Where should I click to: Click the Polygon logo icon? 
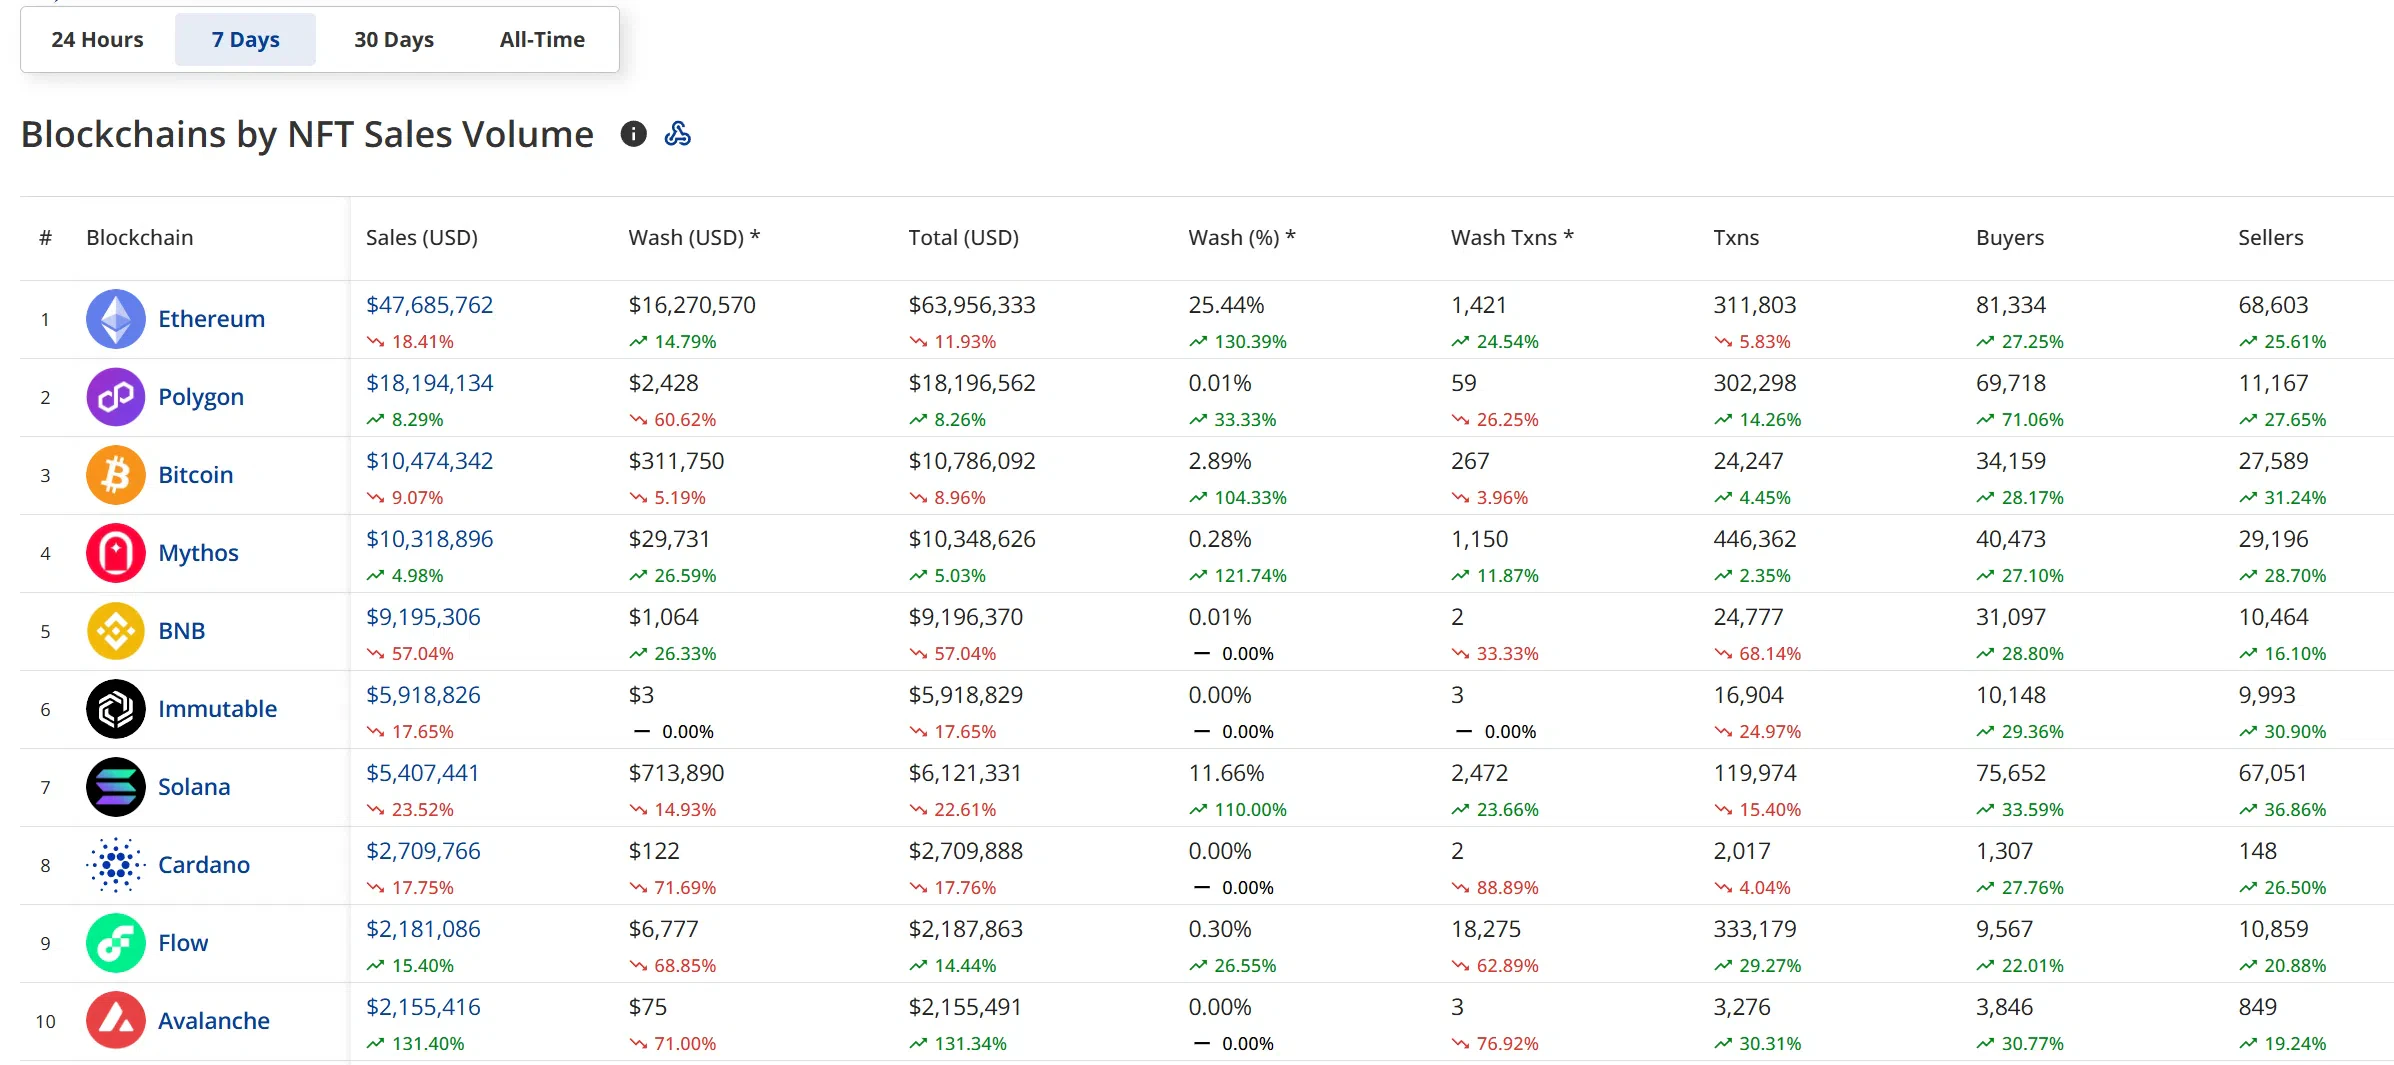coord(116,397)
